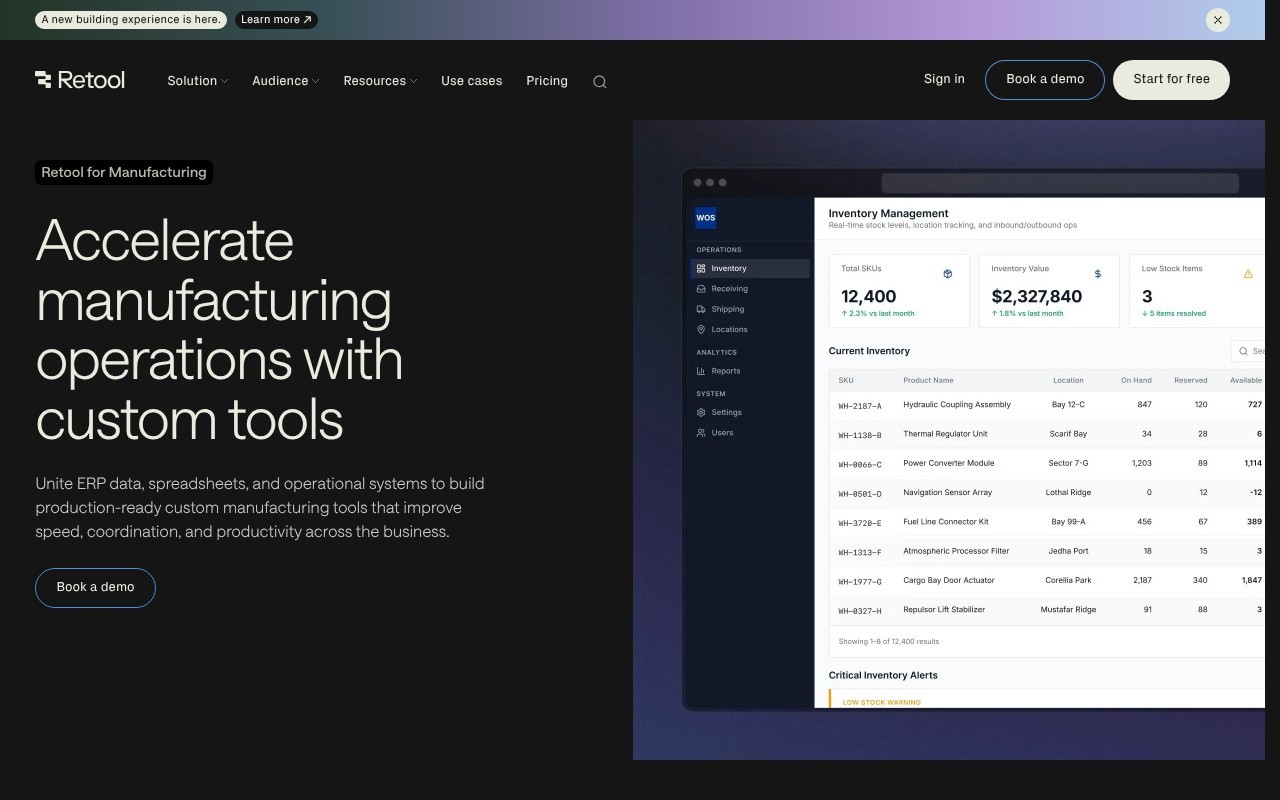The height and width of the screenshot is (800, 1280).
Task: Click the Total SKUs cube icon
Action: (948, 274)
